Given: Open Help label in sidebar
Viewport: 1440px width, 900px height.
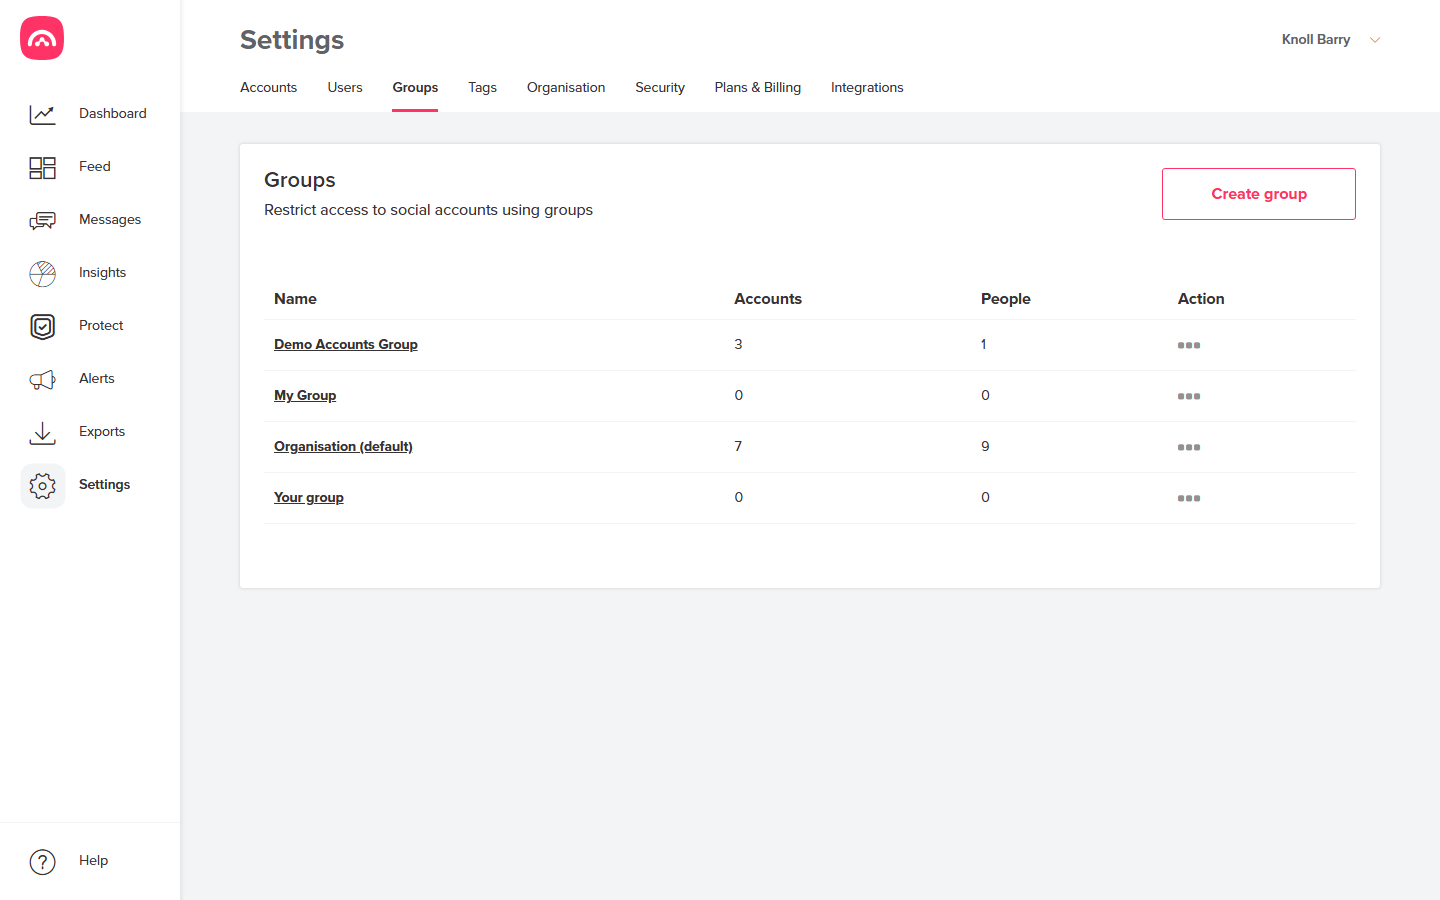Looking at the screenshot, I should click(94, 860).
